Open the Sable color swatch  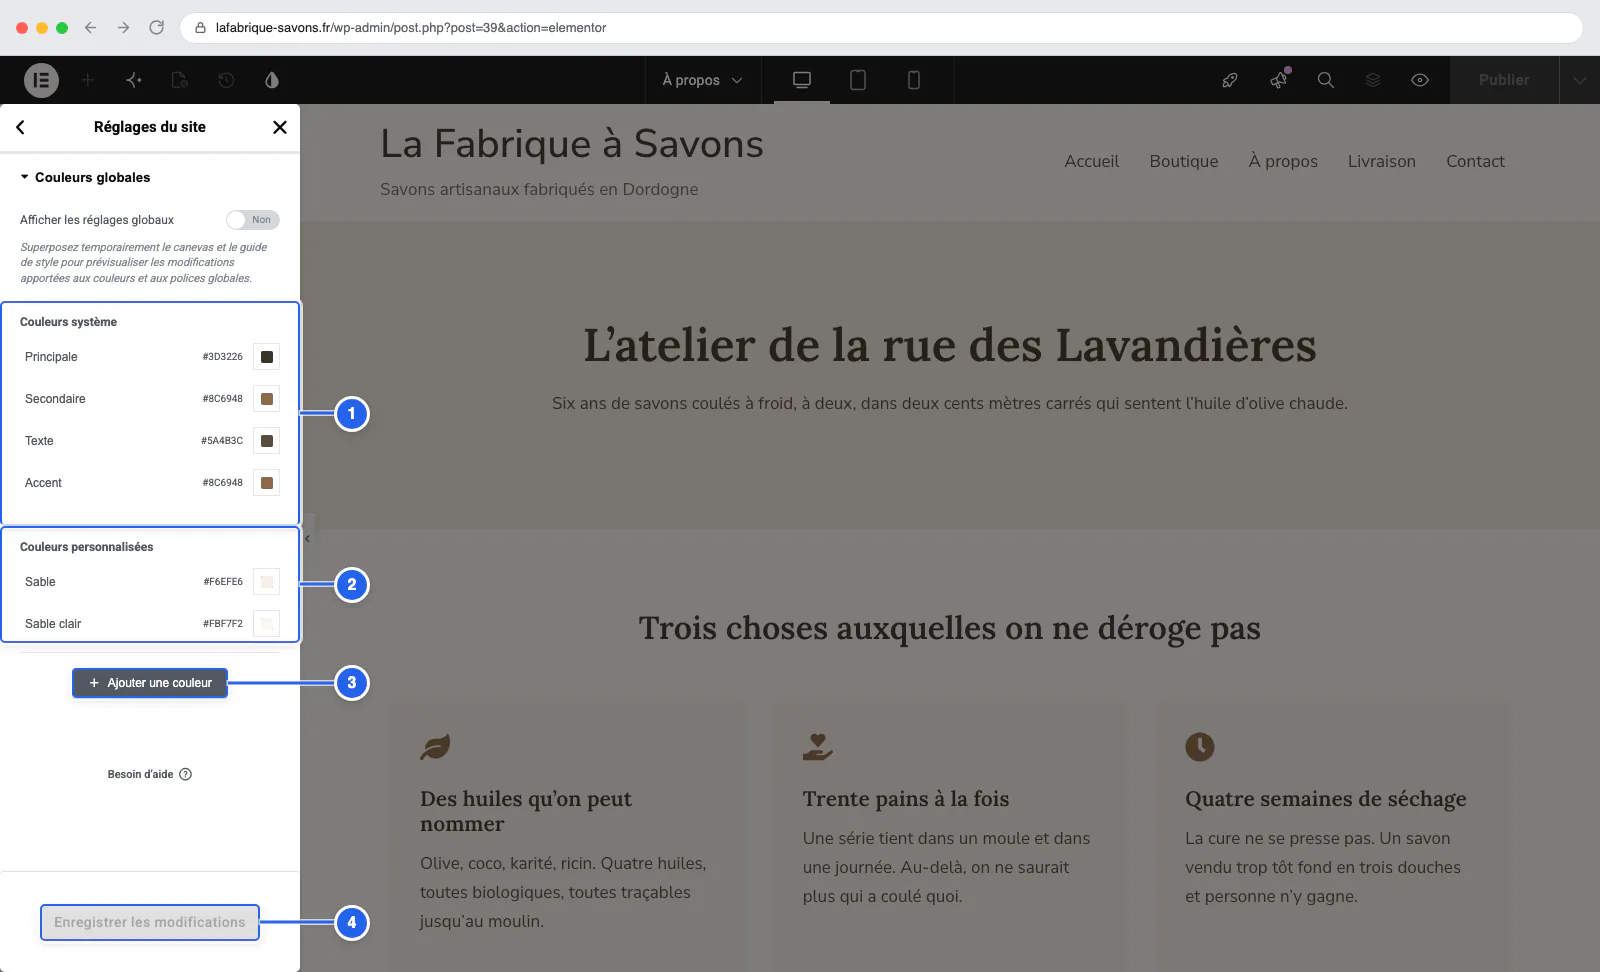(x=267, y=582)
